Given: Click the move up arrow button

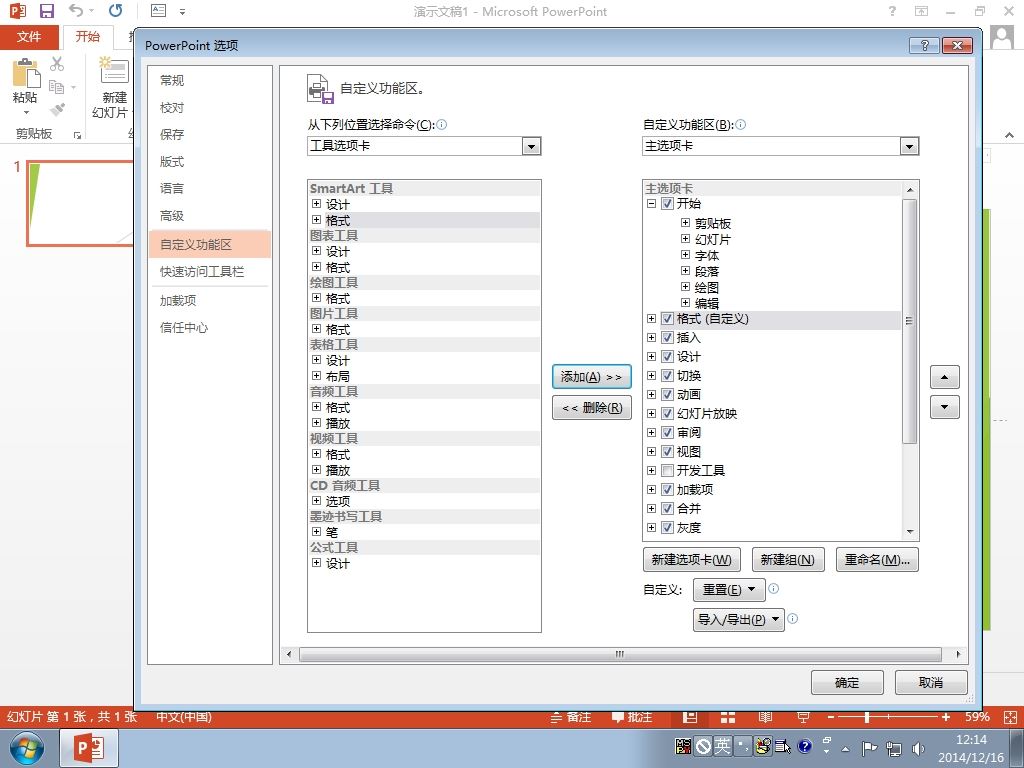Looking at the screenshot, I should [x=944, y=377].
